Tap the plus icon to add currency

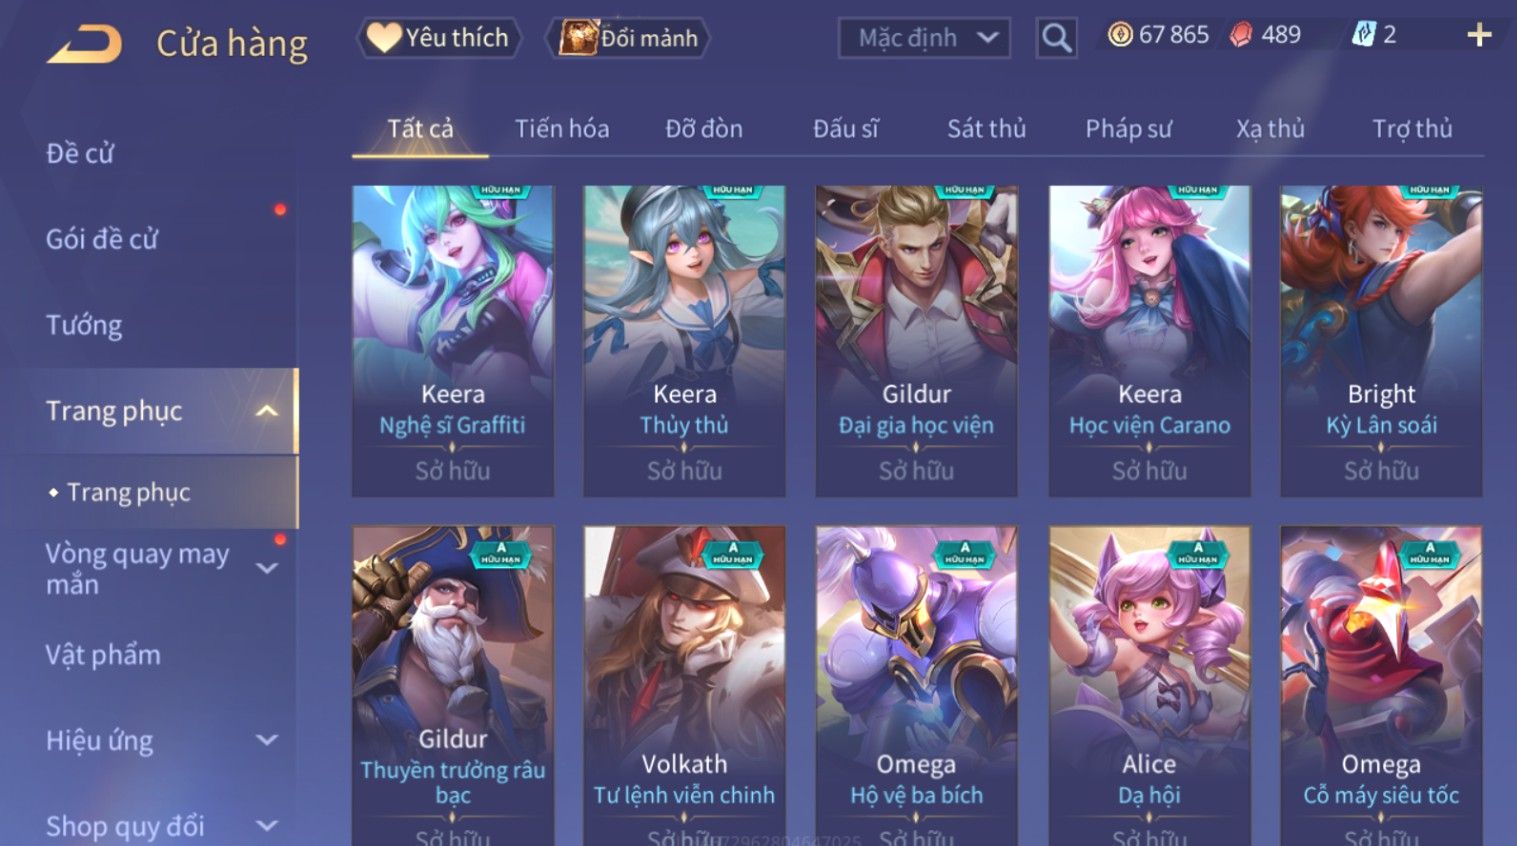1479,36
